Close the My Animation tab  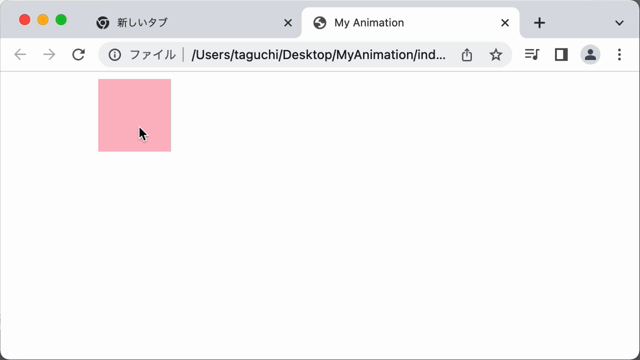505,23
